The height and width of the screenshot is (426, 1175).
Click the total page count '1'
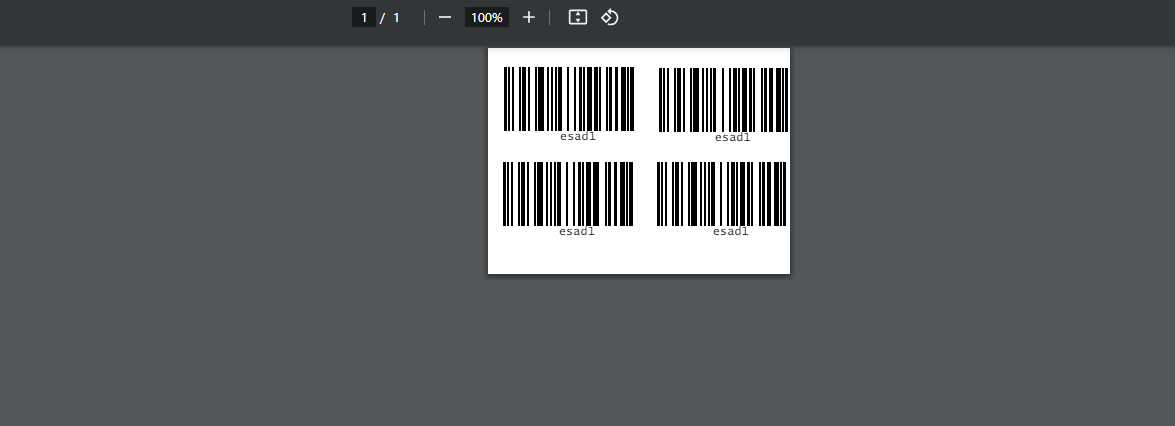point(396,17)
